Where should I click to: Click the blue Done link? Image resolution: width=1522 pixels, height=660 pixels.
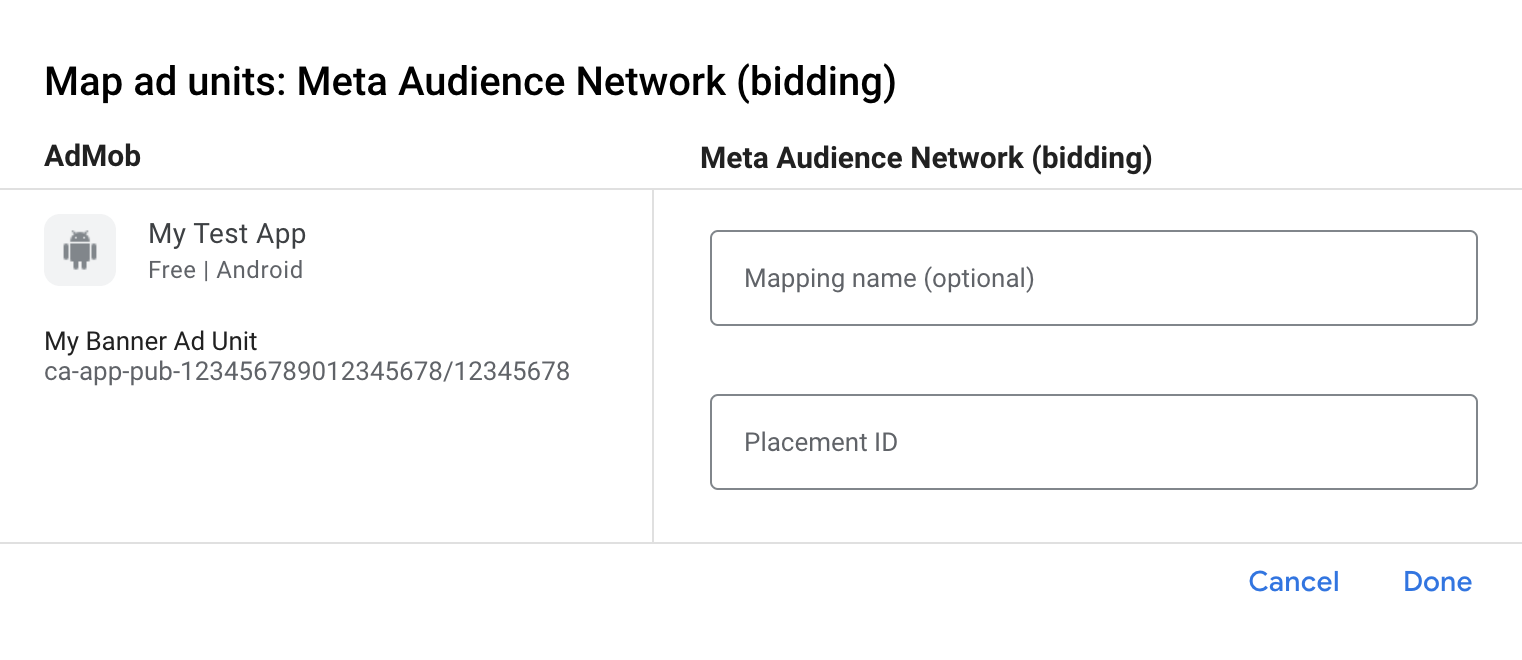pyautogui.click(x=1437, y=582)
